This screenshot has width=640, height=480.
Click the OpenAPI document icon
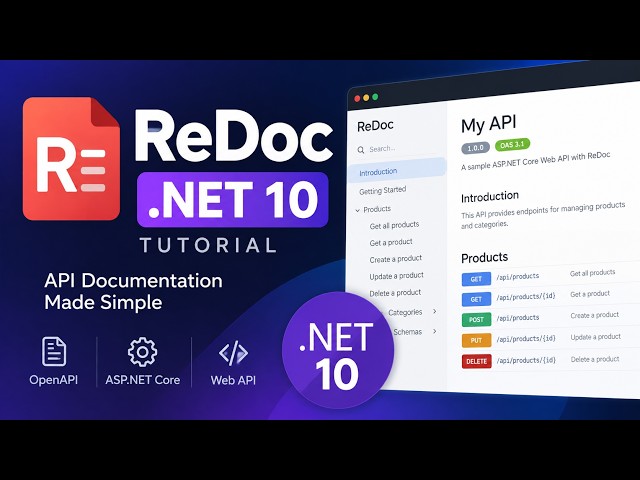[54, 351]
